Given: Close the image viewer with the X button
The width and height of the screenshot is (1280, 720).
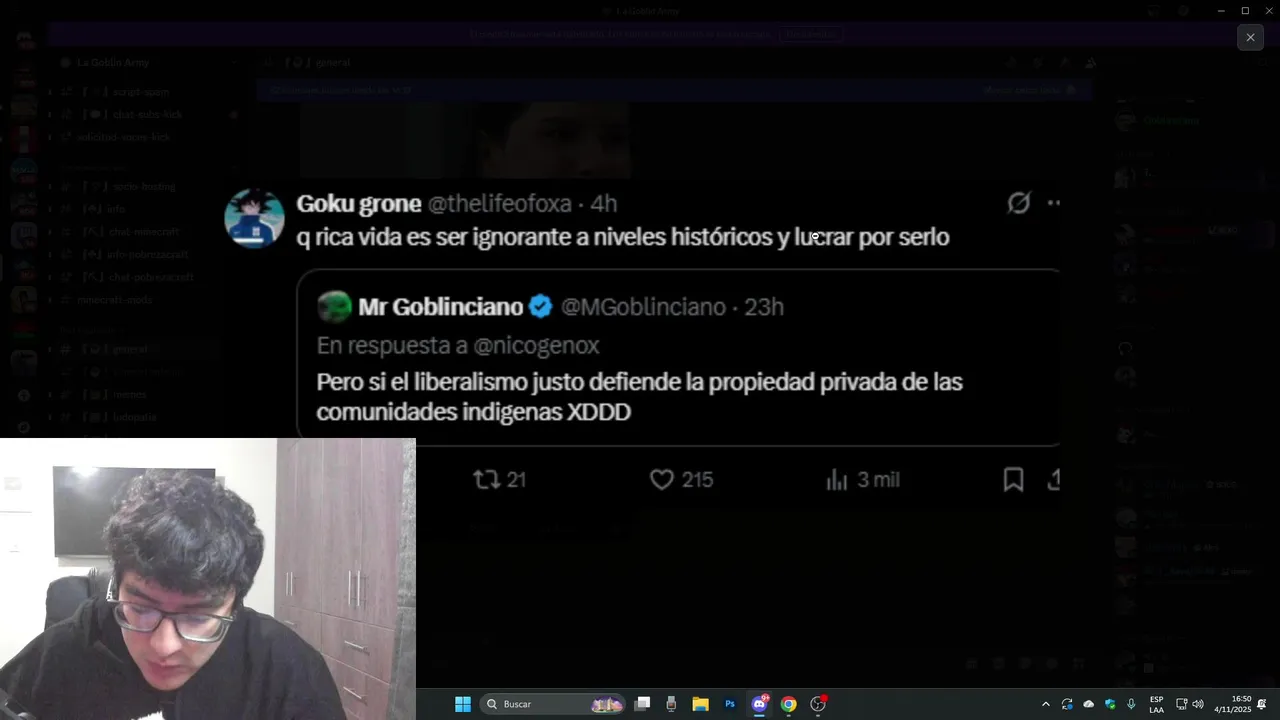Looking at the screenshot, I should (x=1250, y=37).
